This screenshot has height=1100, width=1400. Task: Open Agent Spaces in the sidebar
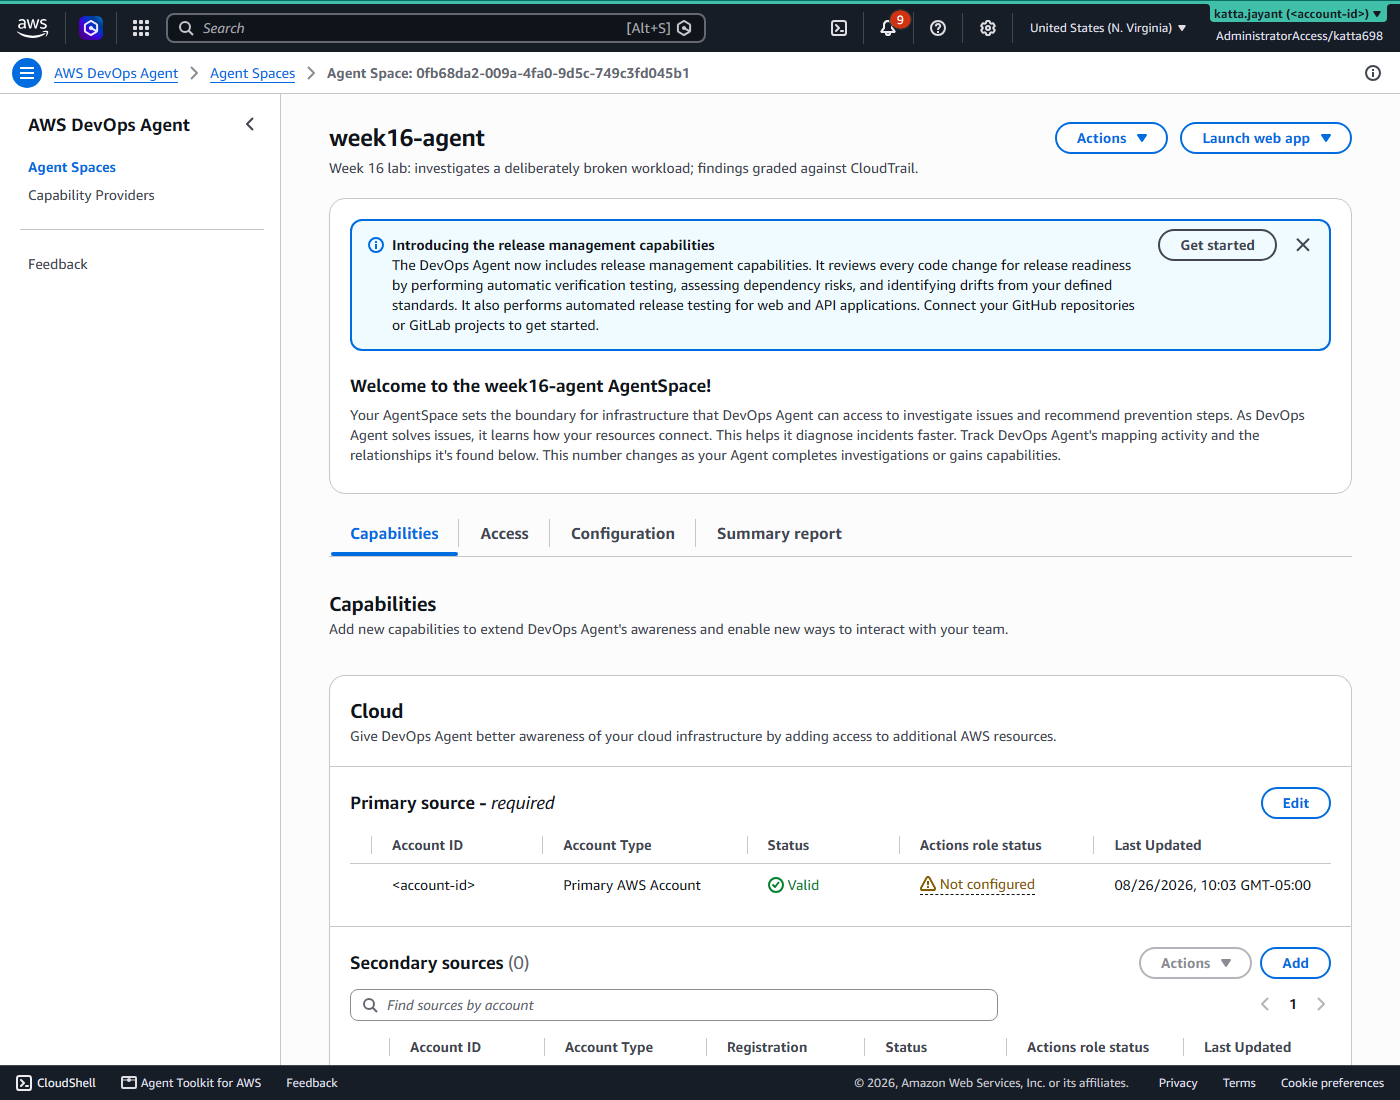coord(72,167)
